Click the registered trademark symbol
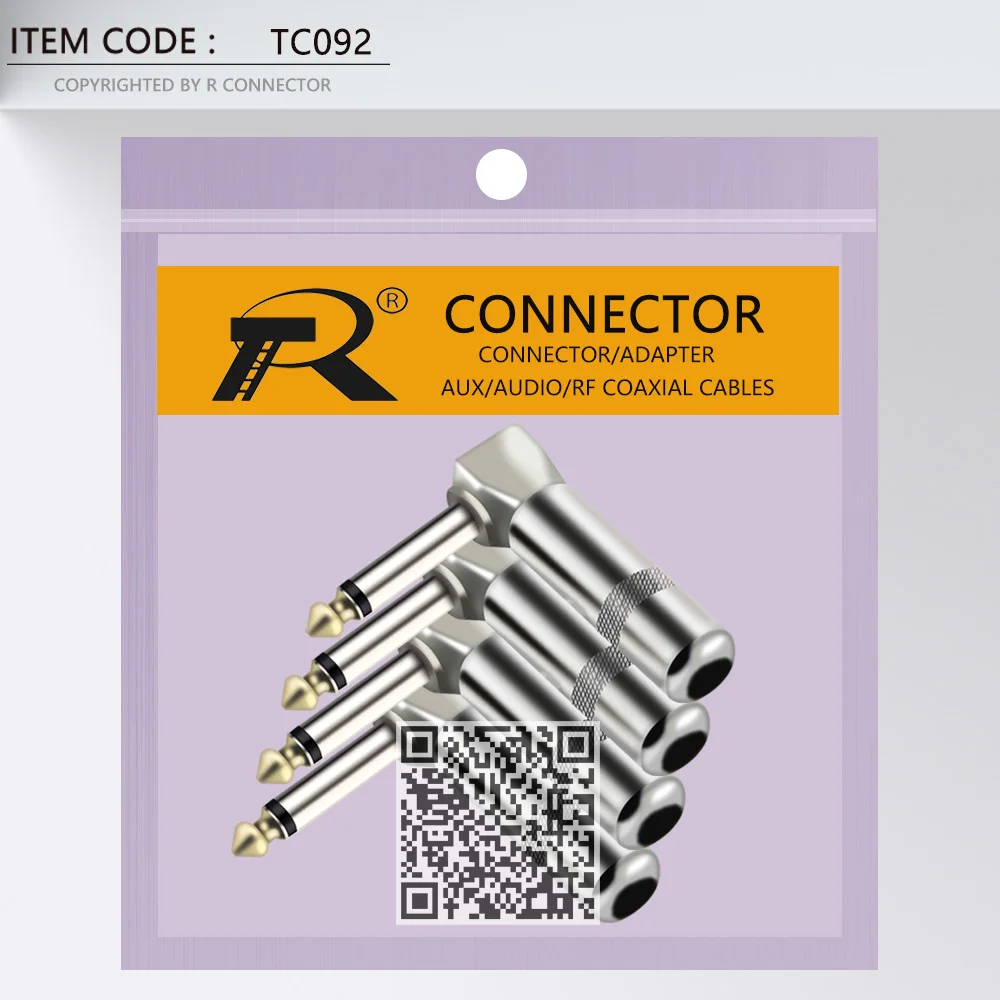 392,300
